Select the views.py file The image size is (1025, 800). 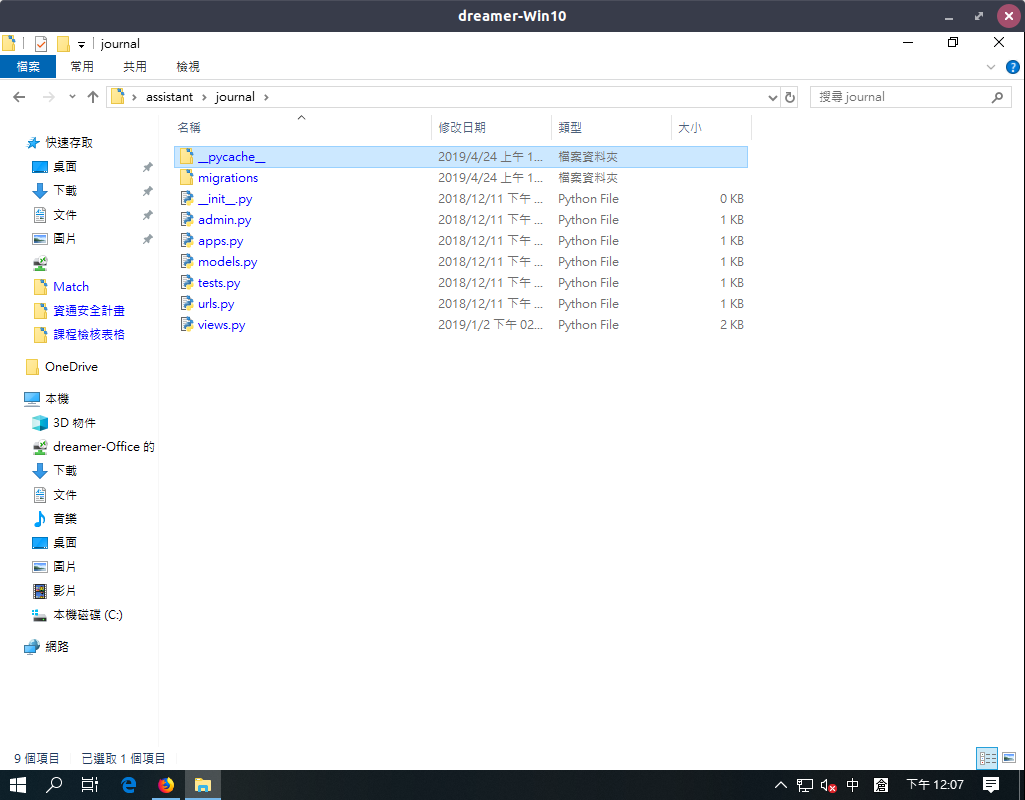pos(221,325)
